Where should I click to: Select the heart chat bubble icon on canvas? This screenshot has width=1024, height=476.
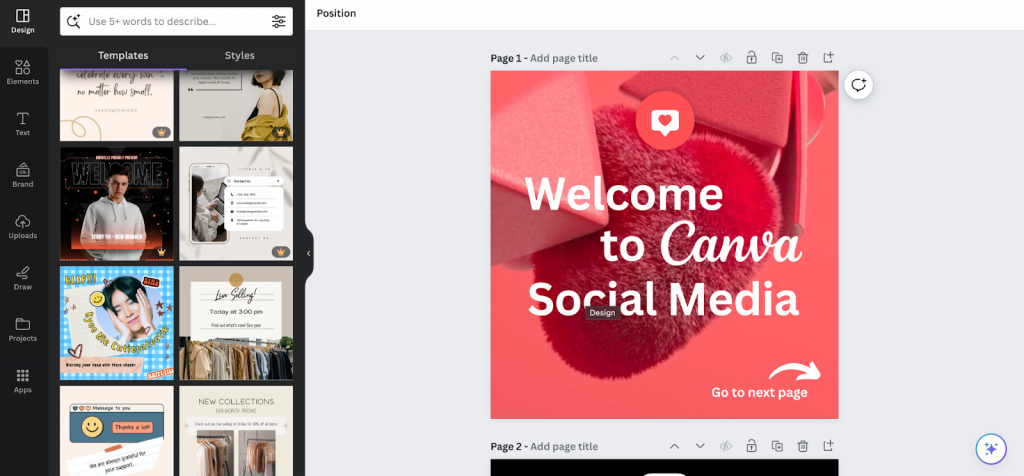tap(665, 121)
